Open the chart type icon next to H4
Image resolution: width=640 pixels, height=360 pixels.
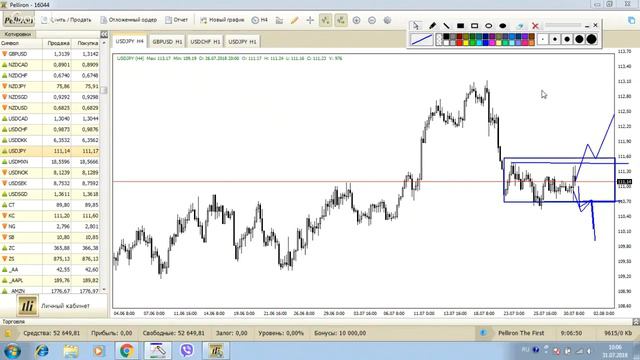point(279,20)
